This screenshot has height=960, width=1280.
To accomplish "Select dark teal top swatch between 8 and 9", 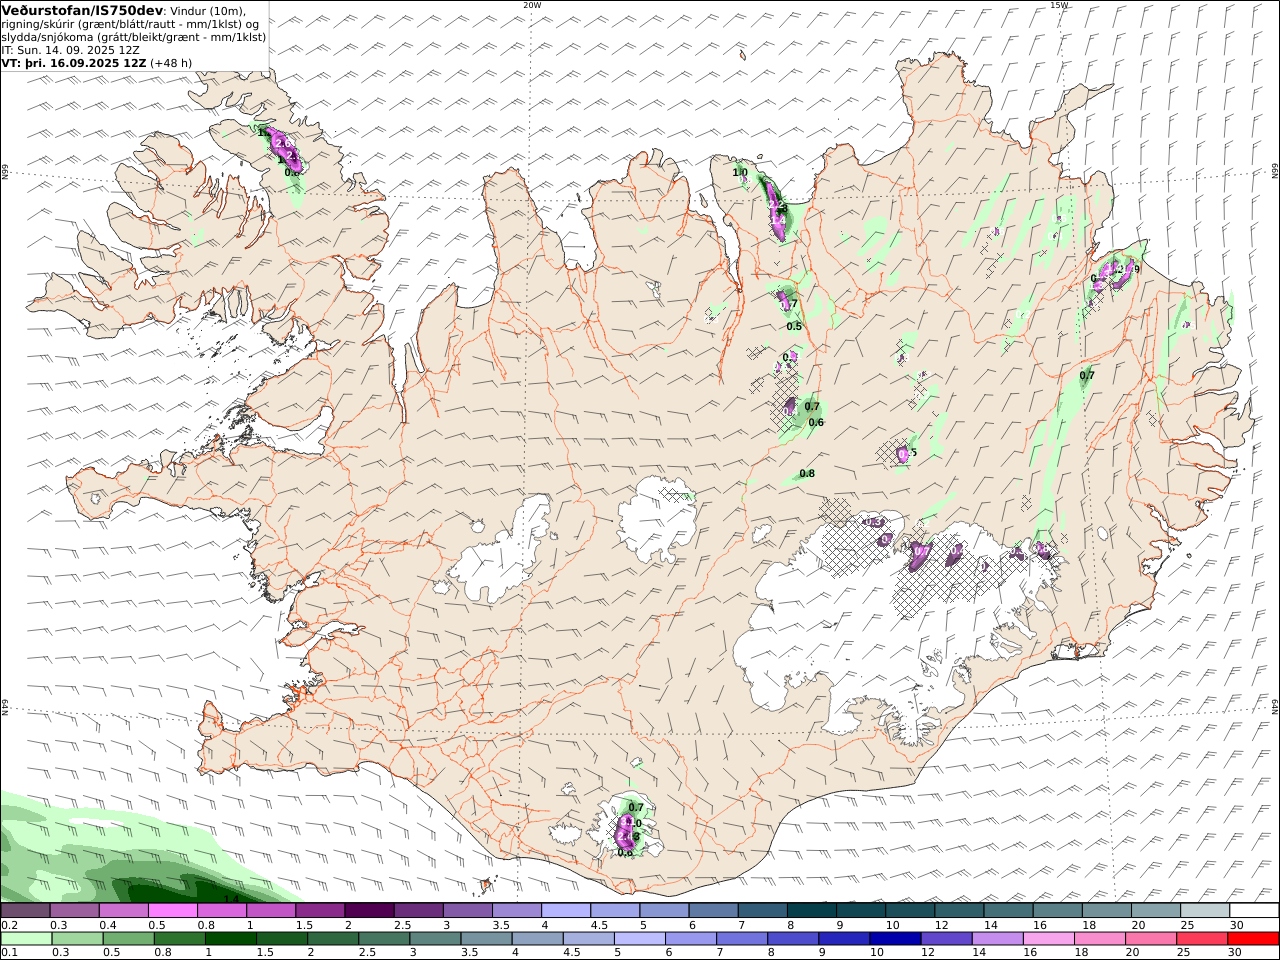I will pos(811,911).
